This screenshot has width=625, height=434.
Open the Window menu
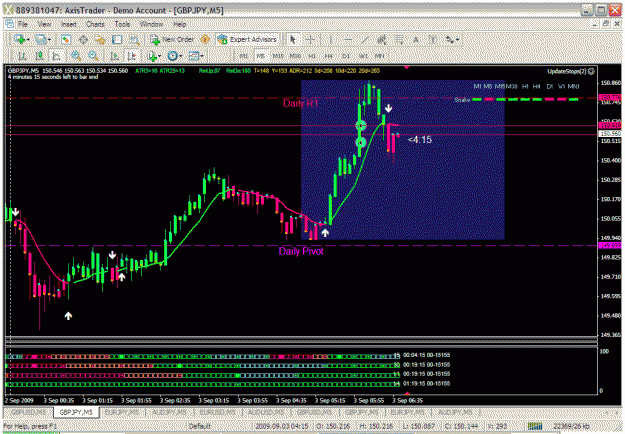(x=151, y=24)
